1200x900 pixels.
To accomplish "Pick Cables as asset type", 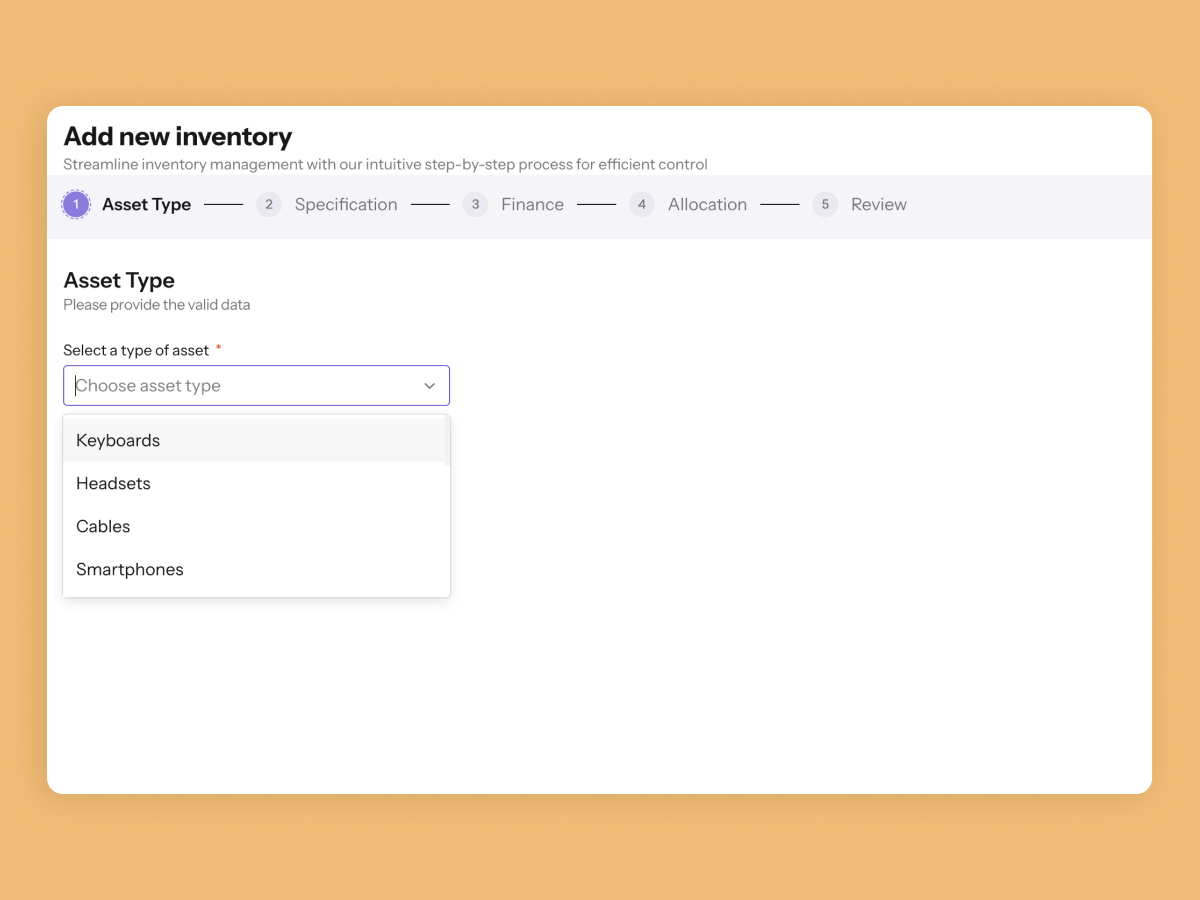I will coord(103,527).
